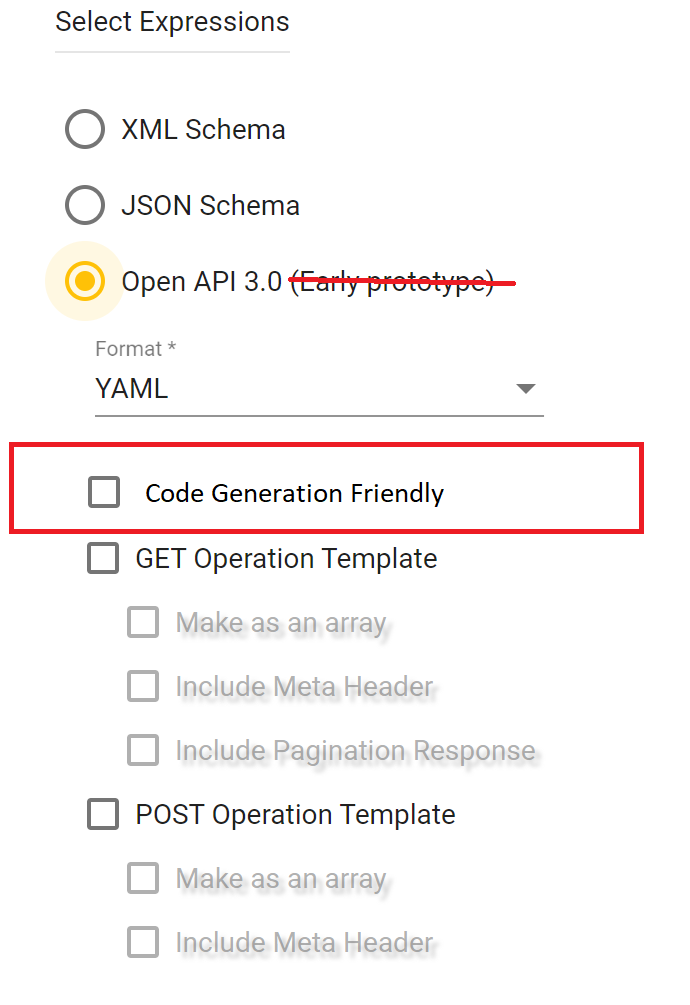
Task: Enable Include Meta Header for POST operations
Action: (x=143, y=942)
